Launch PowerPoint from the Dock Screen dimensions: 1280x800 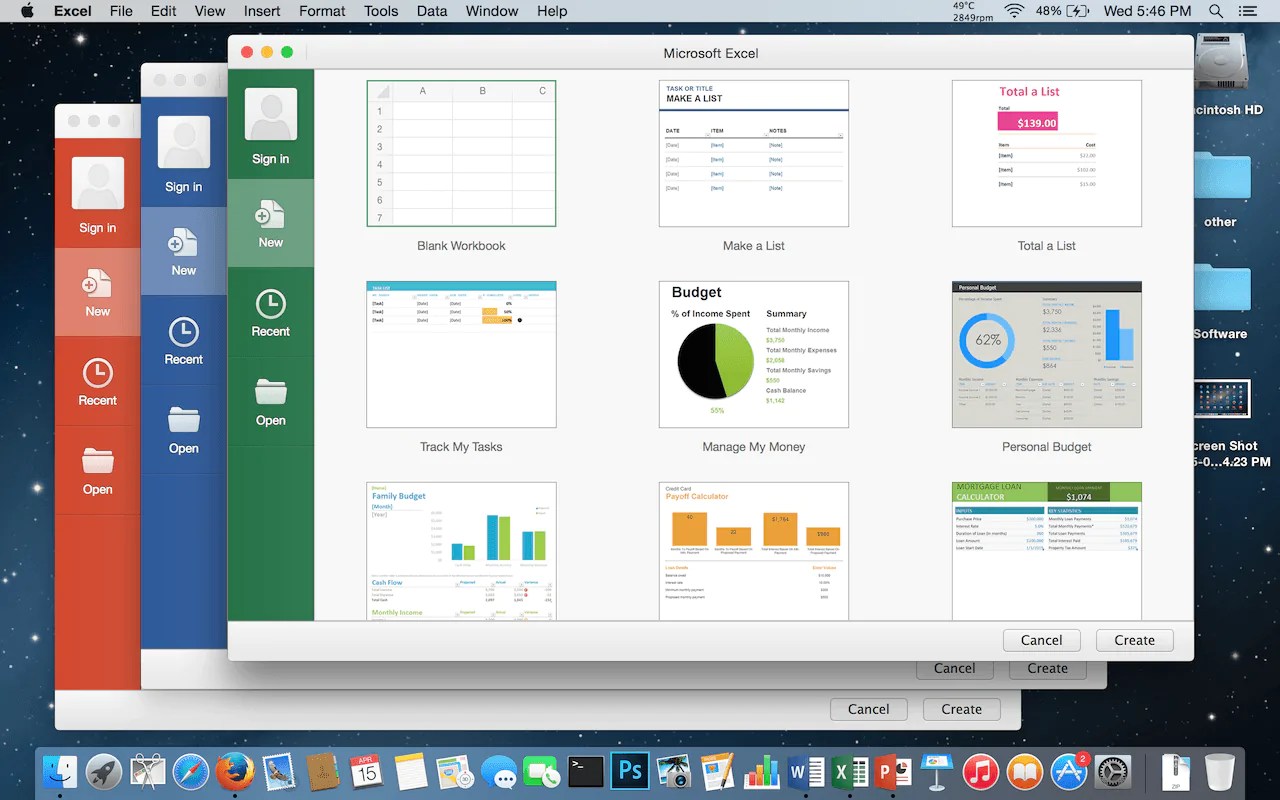[x=893, y=772]
